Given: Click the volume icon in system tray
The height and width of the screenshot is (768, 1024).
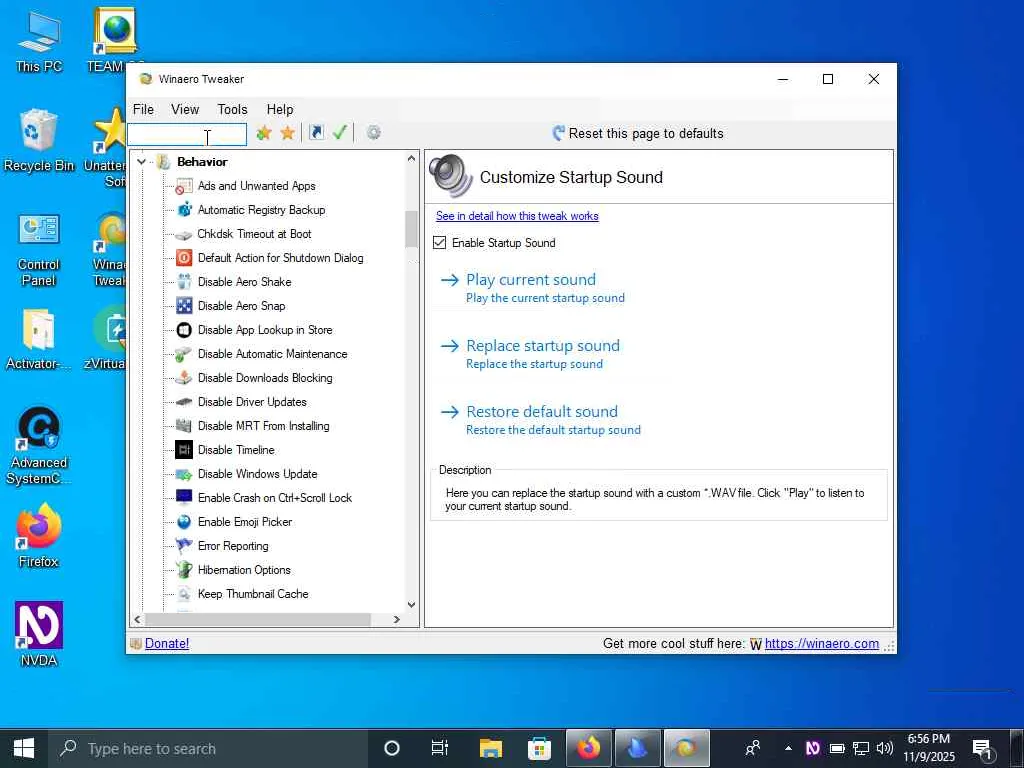Looking at the screenshot, I should pos(885,748).
